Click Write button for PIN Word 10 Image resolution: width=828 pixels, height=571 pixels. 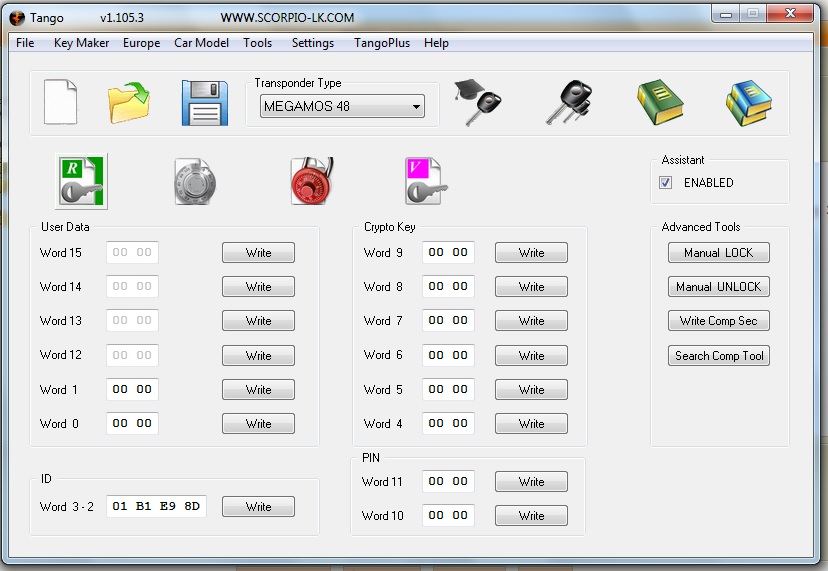click(531, 516)
